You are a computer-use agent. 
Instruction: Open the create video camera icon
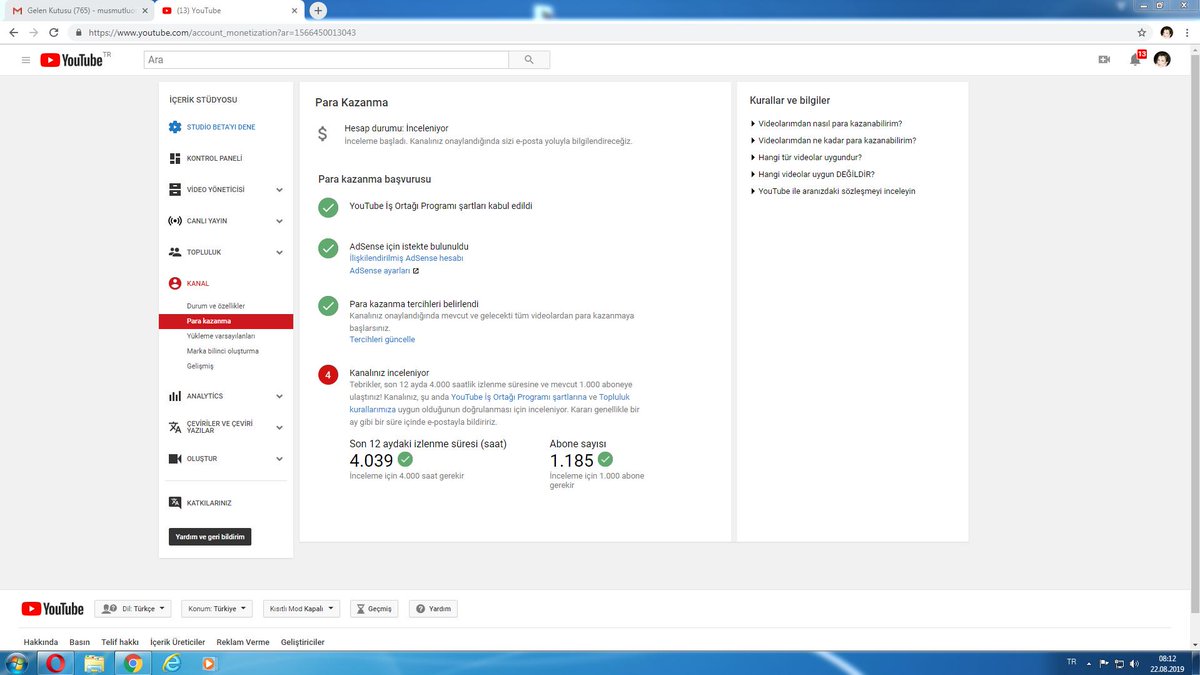pos(1104,60)
